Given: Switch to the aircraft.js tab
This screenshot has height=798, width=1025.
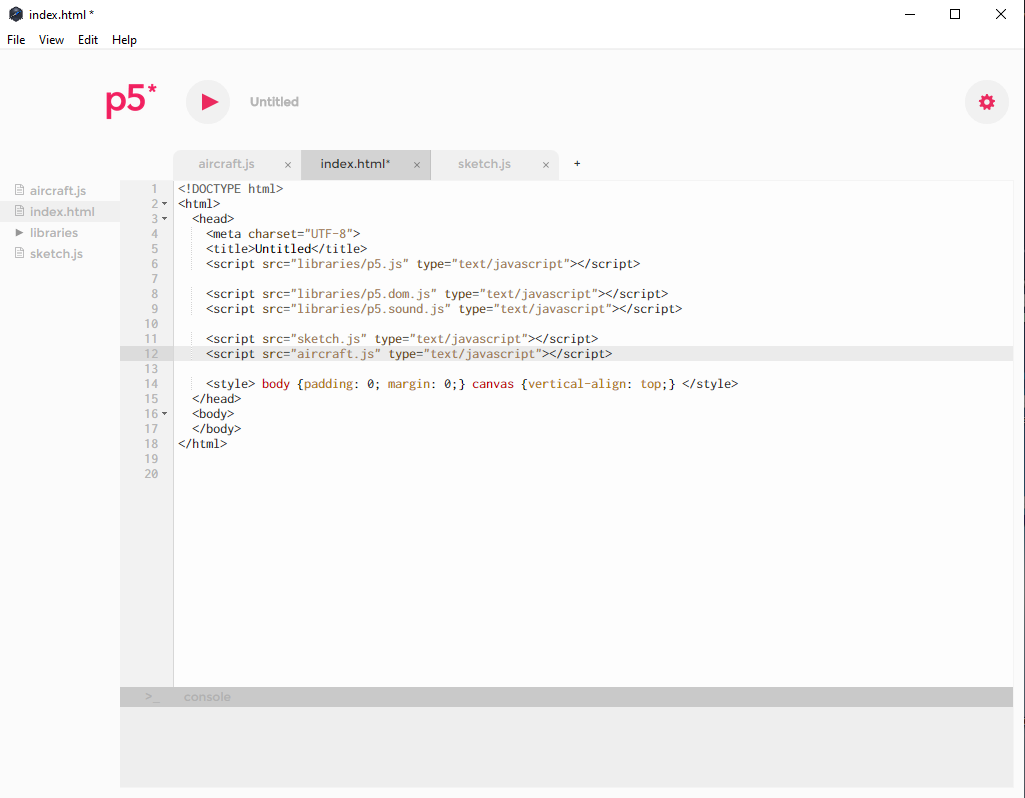Looking at the screenshot, I should (226, 164).
